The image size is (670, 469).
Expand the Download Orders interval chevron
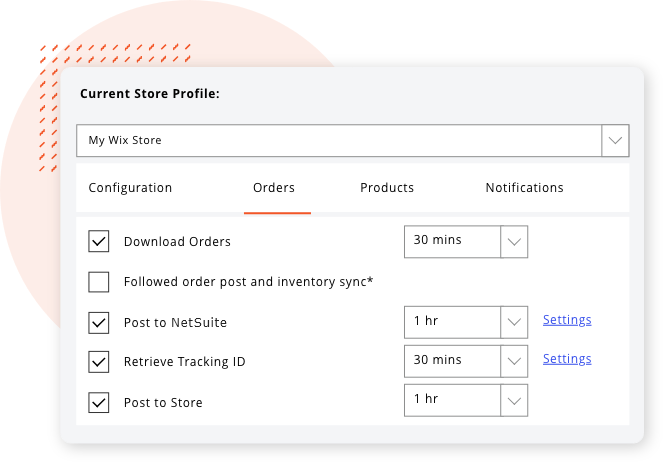point(514,242)
